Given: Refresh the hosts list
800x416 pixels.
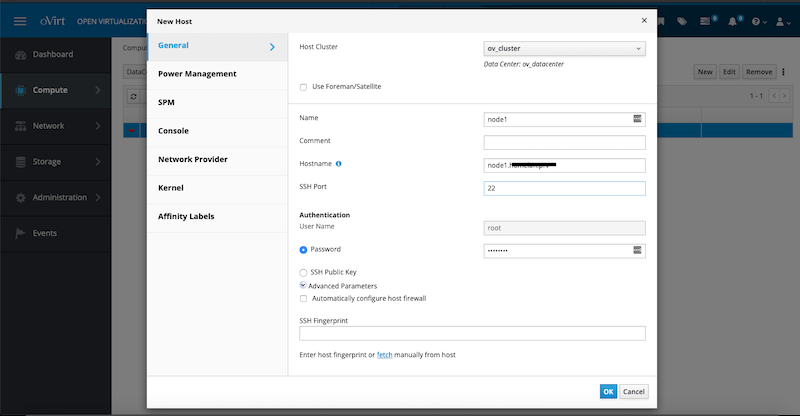Looking at the screenshot, I should (x=133, y=96).
